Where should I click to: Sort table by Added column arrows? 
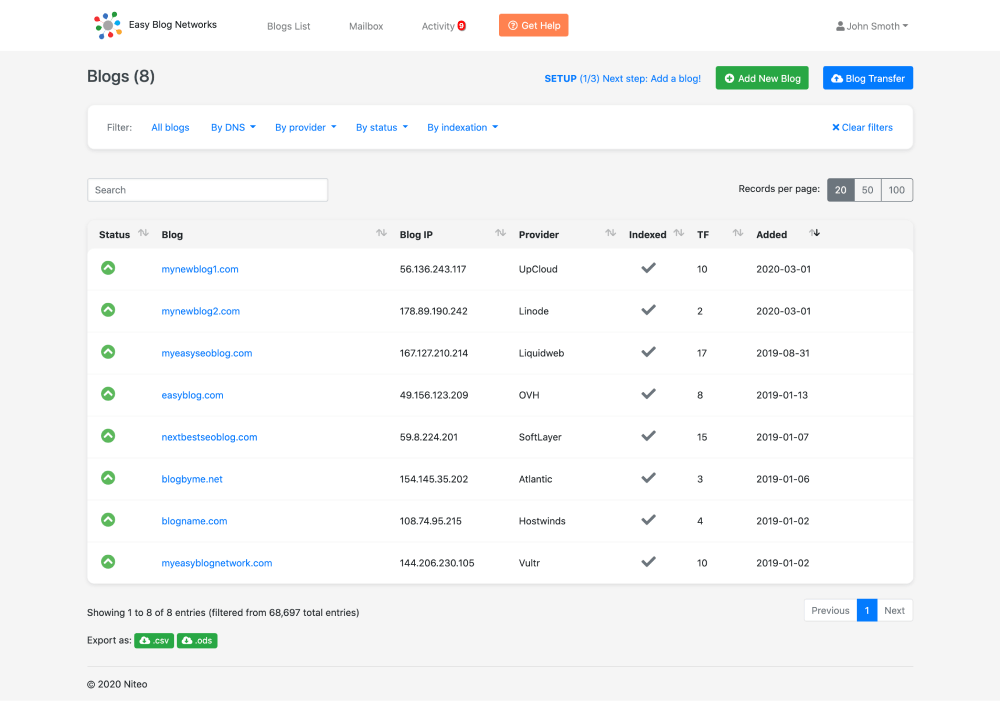tap(814, 233)
